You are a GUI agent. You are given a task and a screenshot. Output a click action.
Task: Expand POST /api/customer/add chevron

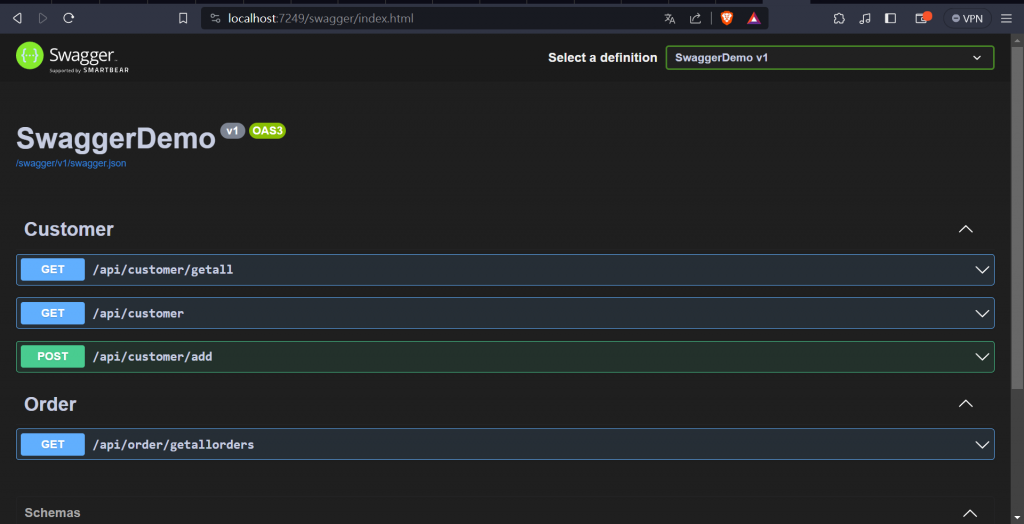982,357
